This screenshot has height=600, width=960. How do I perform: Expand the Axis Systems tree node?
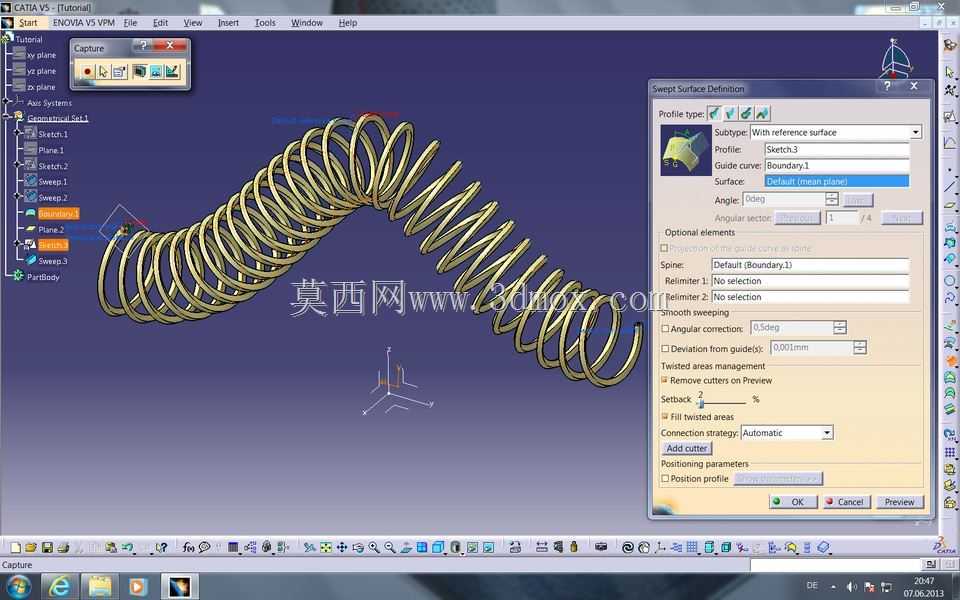tap(6, 102)
